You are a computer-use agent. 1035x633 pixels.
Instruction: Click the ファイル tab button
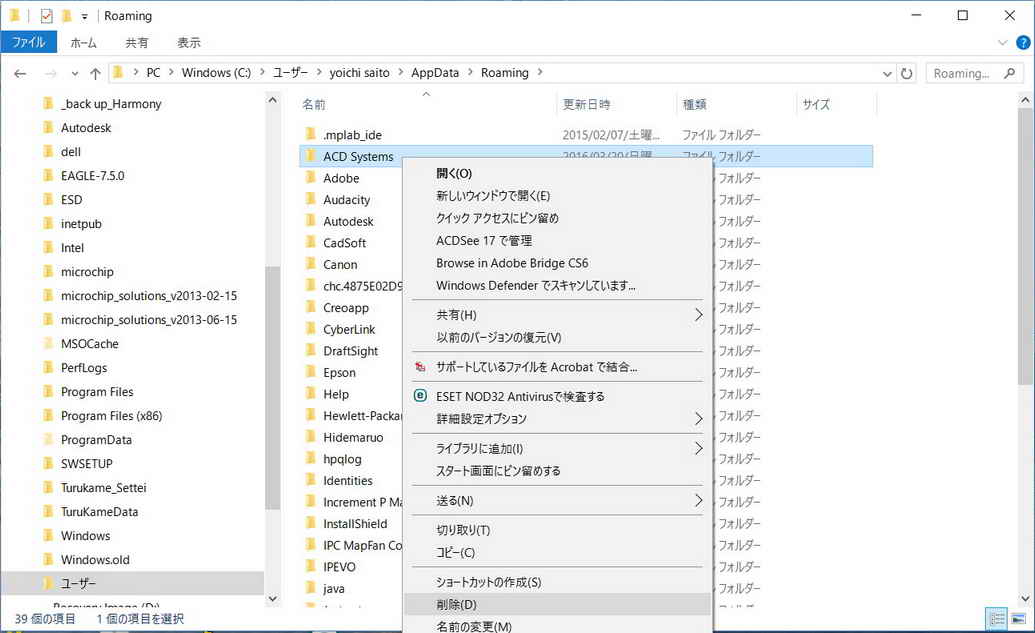pos(28,43)
